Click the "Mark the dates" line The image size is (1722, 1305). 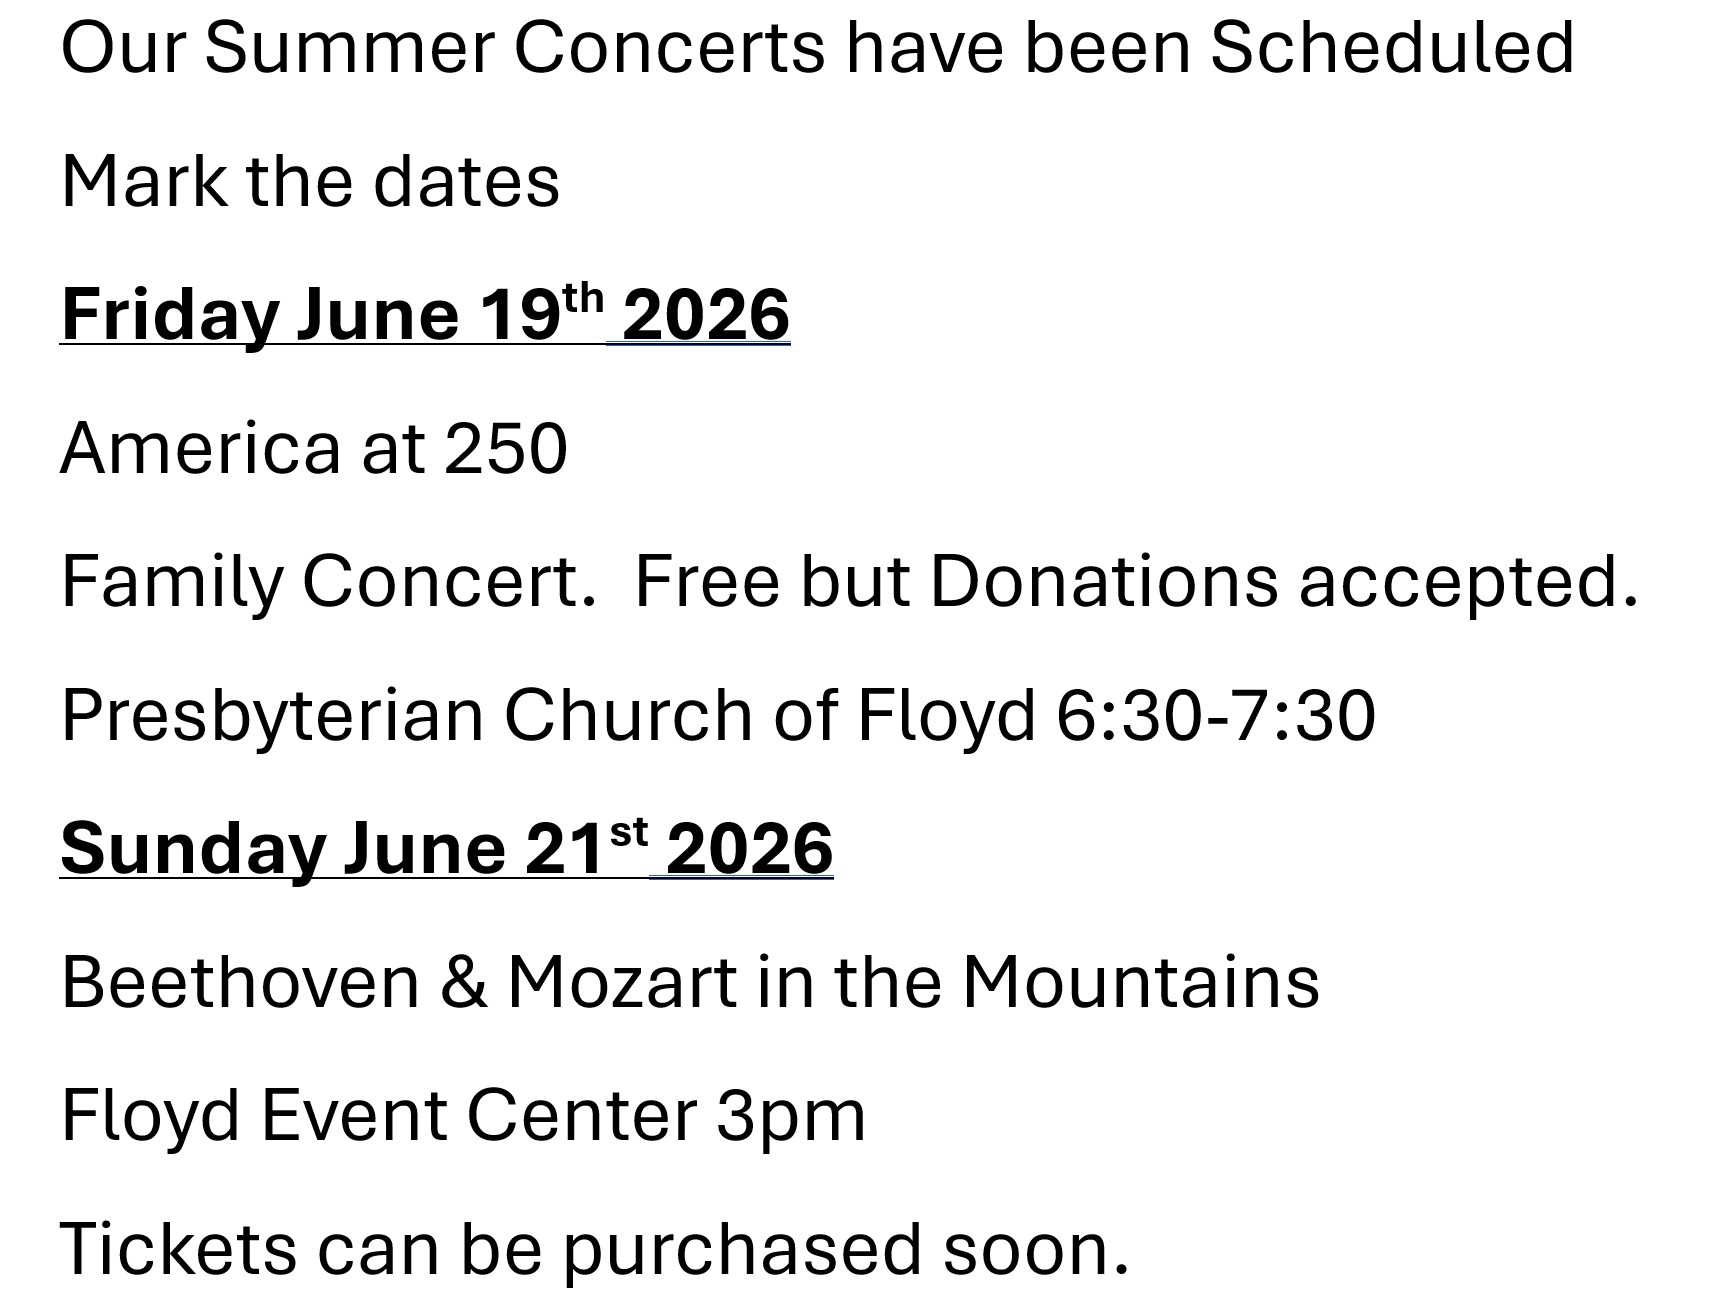[310, 181]
